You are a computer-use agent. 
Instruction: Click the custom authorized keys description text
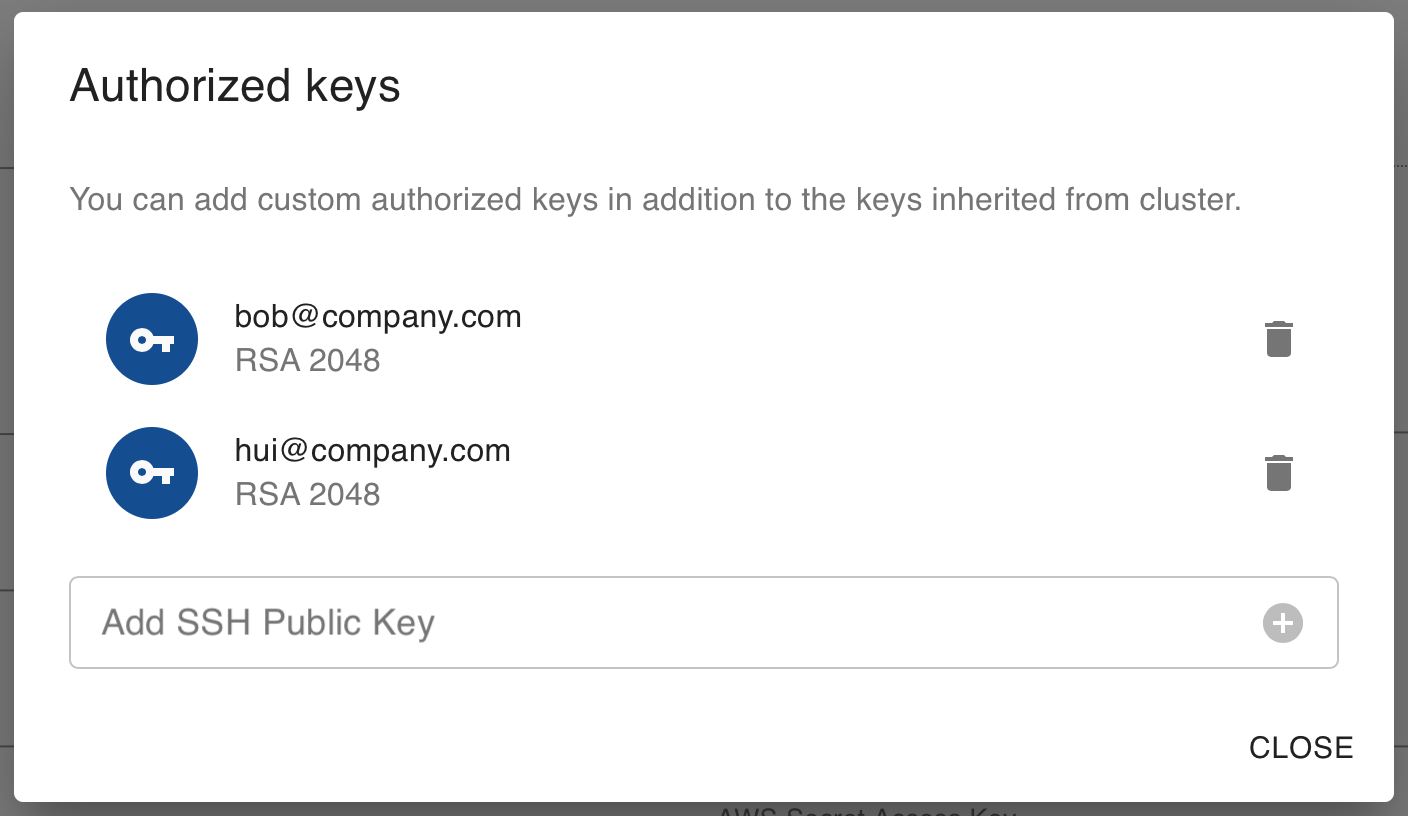[655, 200]
